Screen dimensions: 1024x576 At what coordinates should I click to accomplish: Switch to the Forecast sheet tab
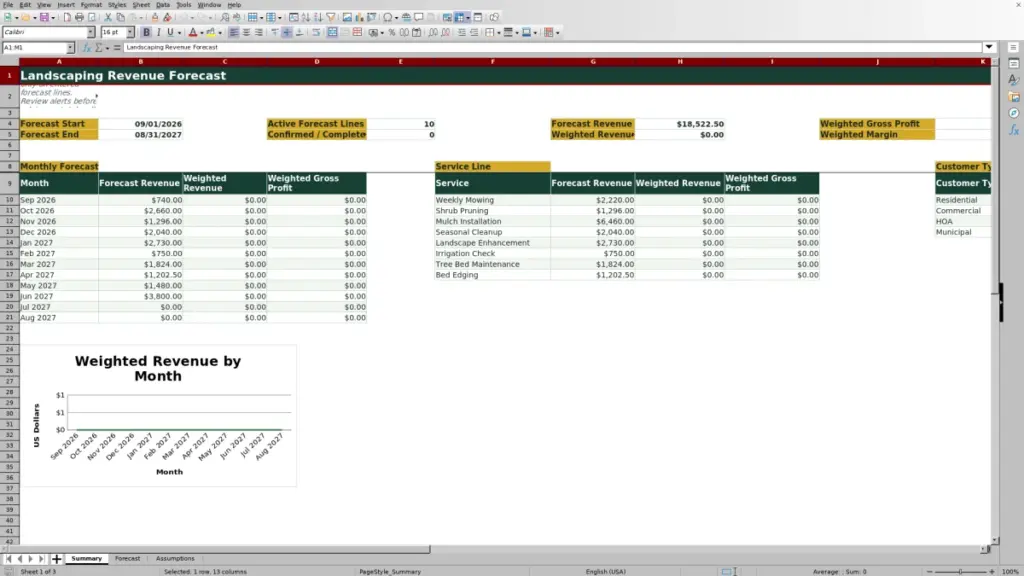127,558
